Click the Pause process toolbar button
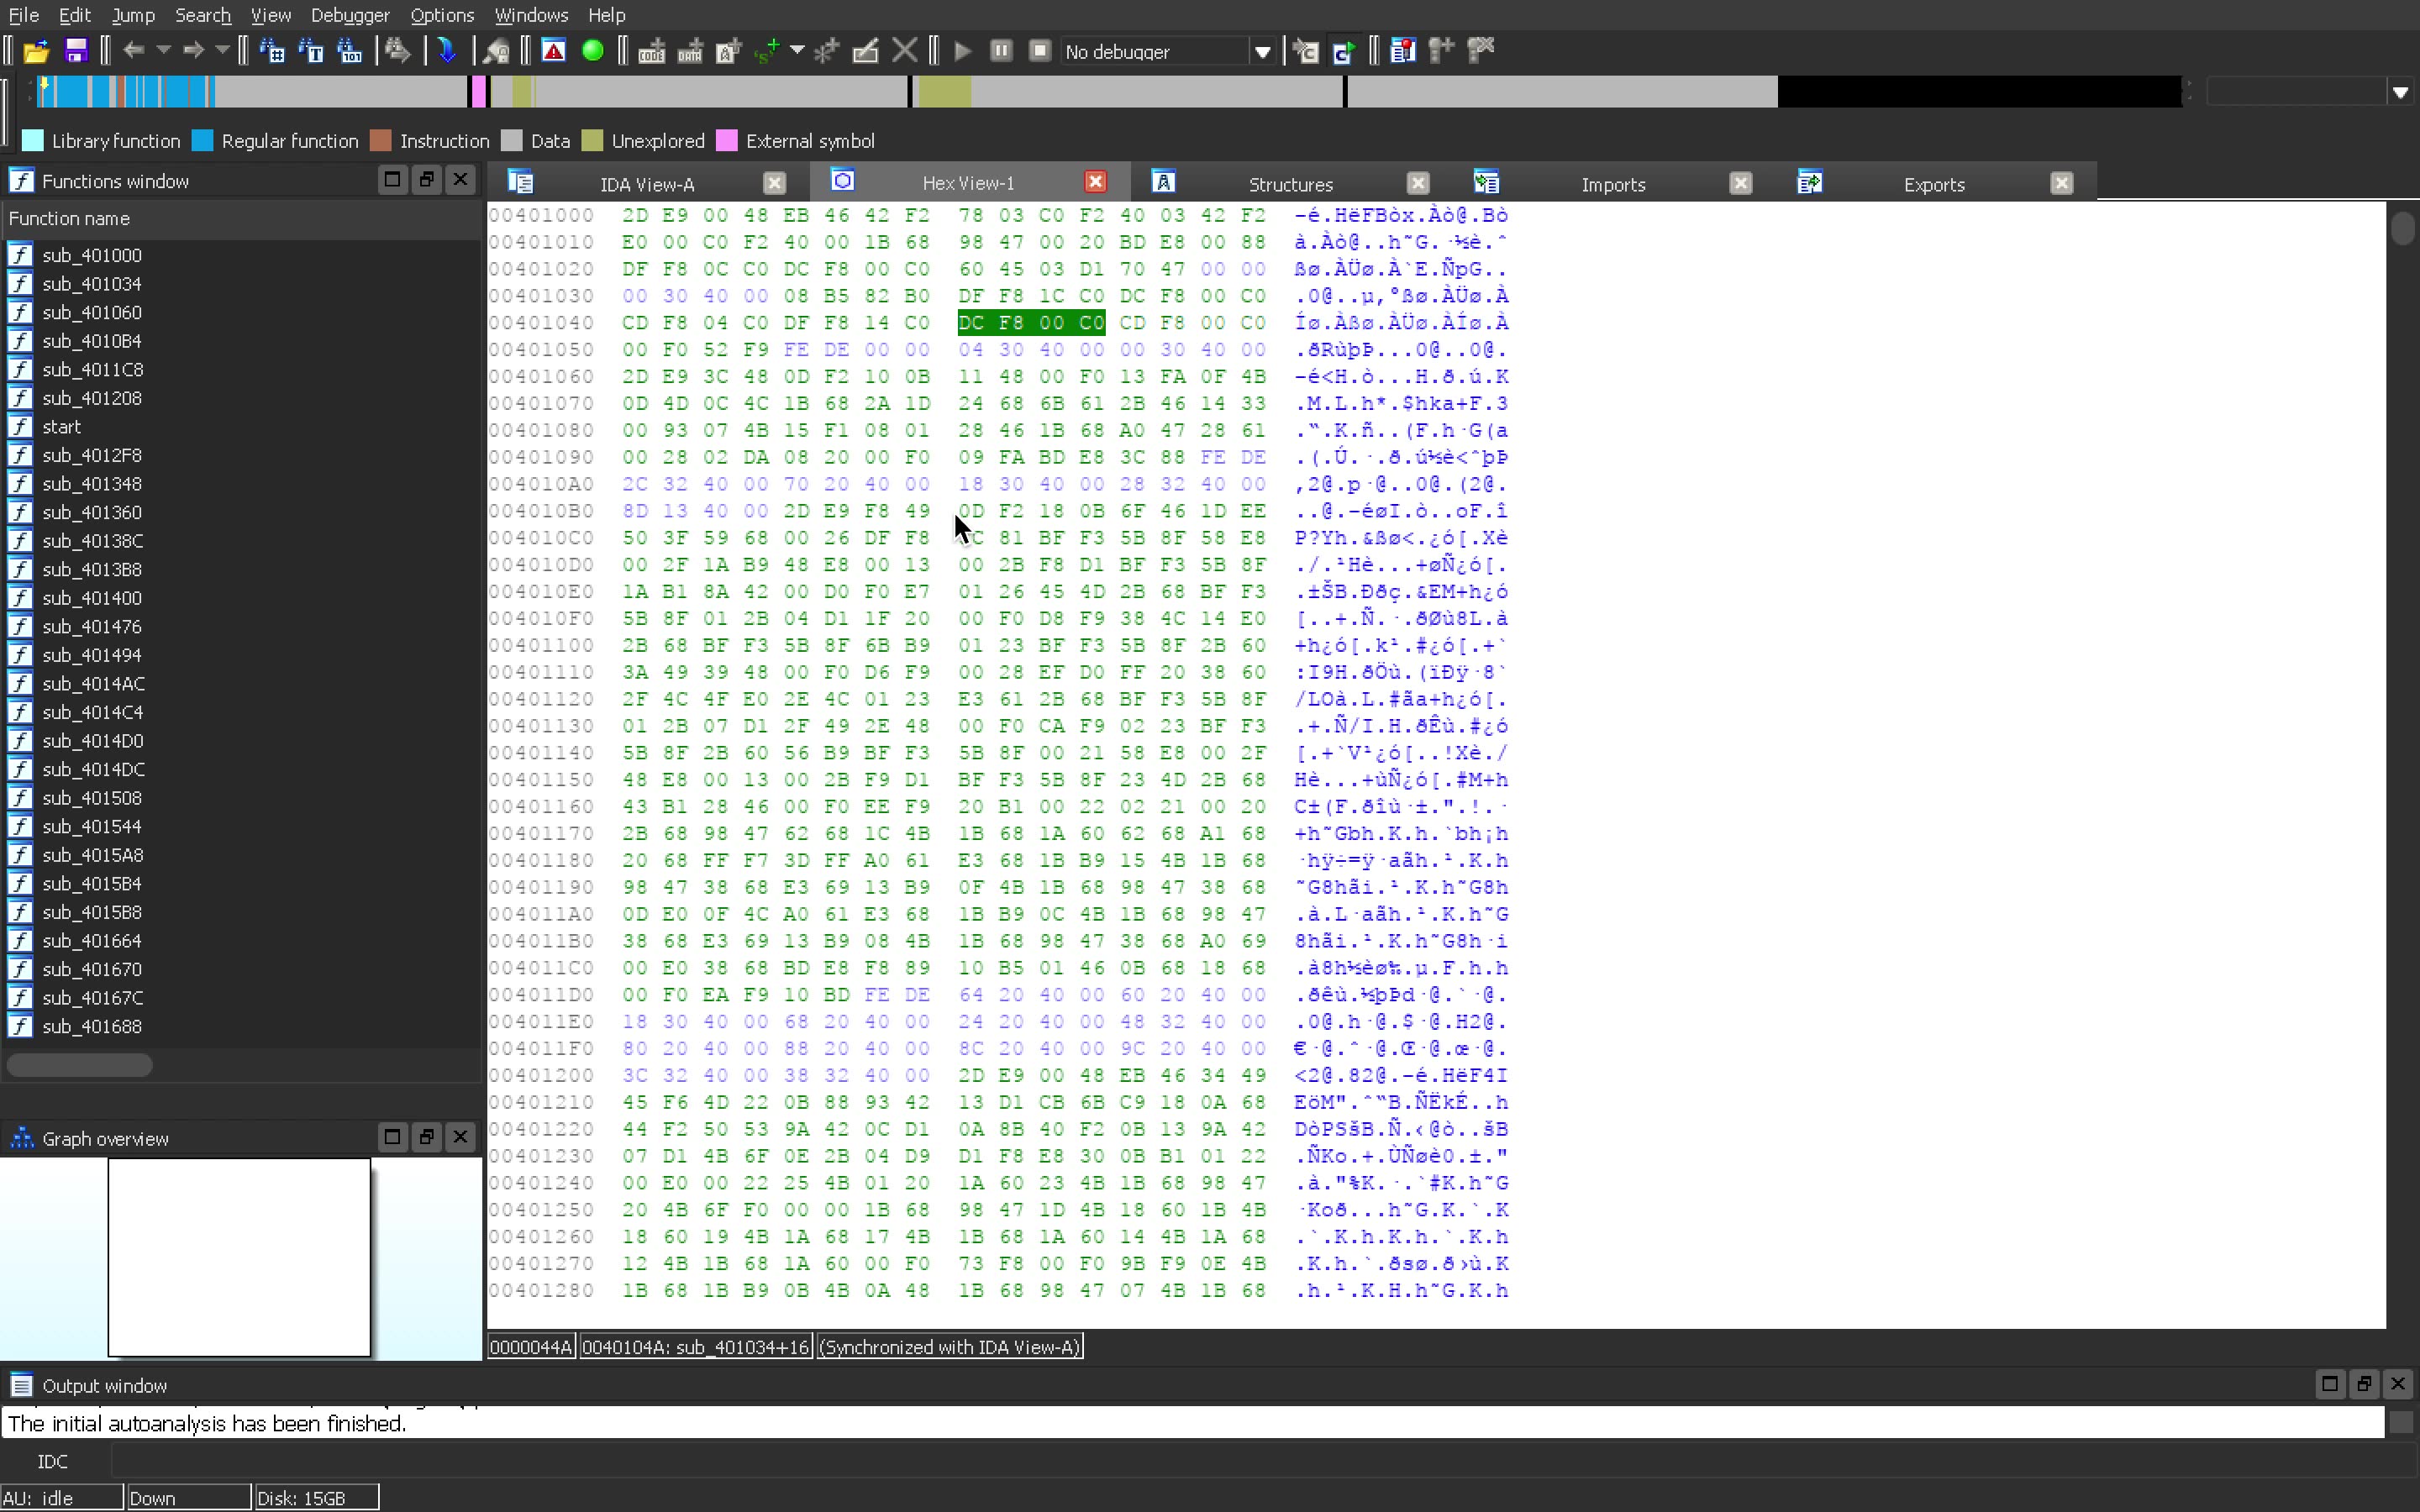This screenshot has height=1512, width=2420. point(1001,51)
